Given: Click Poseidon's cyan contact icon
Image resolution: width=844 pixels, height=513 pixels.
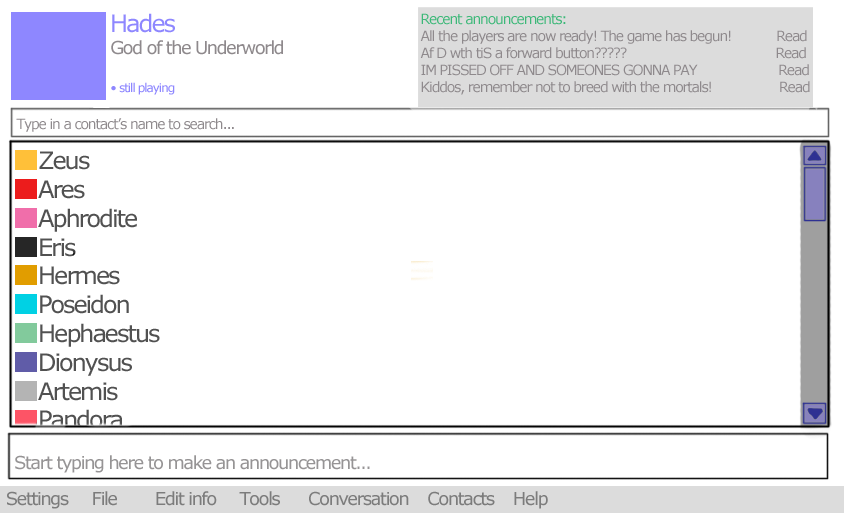Looking at the screenshot, I should tap(26, 304).
